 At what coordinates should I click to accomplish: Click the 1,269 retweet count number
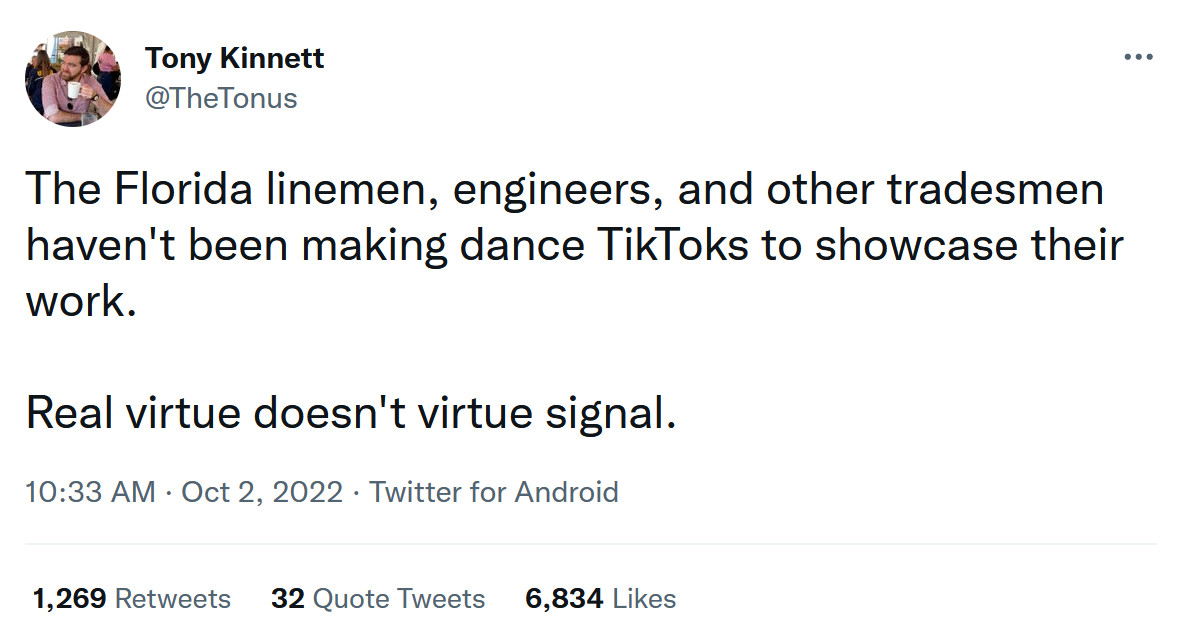pos(70,599)
